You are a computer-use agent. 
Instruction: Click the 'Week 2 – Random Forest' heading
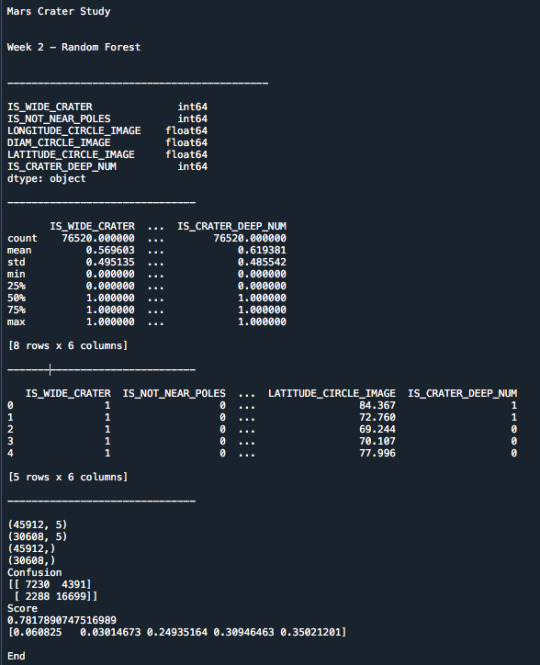[73, 47]
